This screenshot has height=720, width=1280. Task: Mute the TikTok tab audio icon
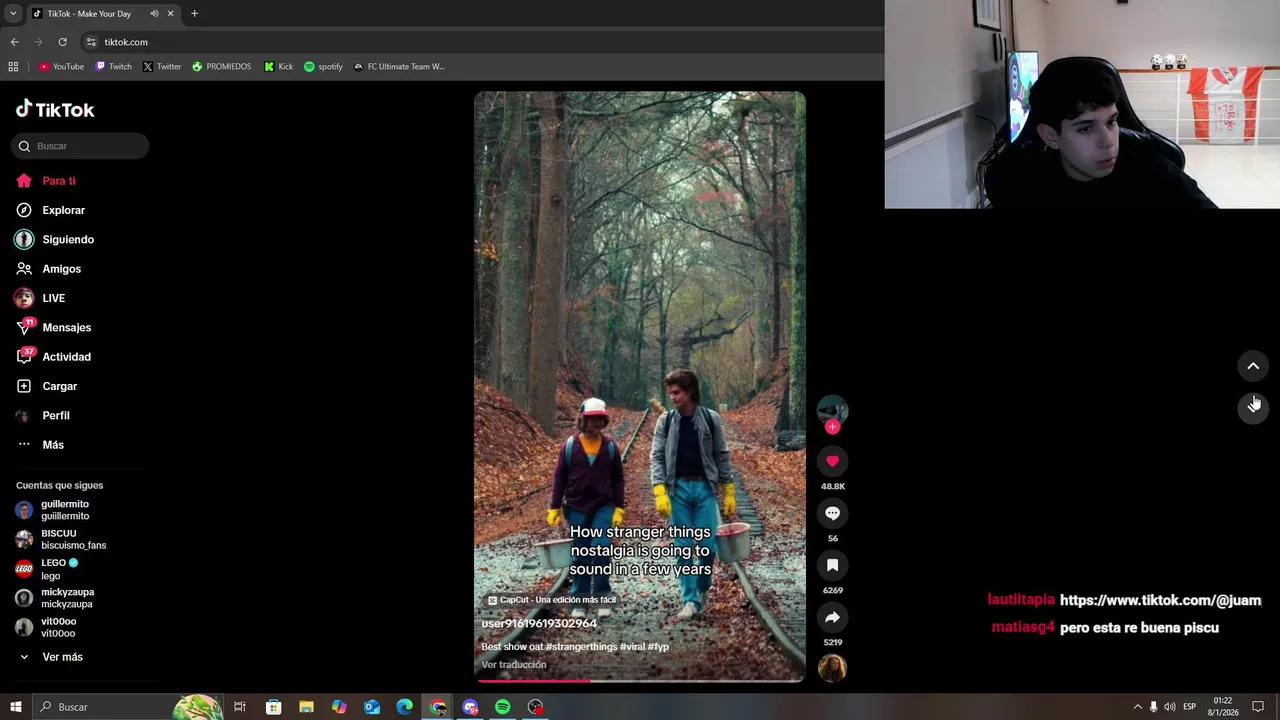point(154,14)
